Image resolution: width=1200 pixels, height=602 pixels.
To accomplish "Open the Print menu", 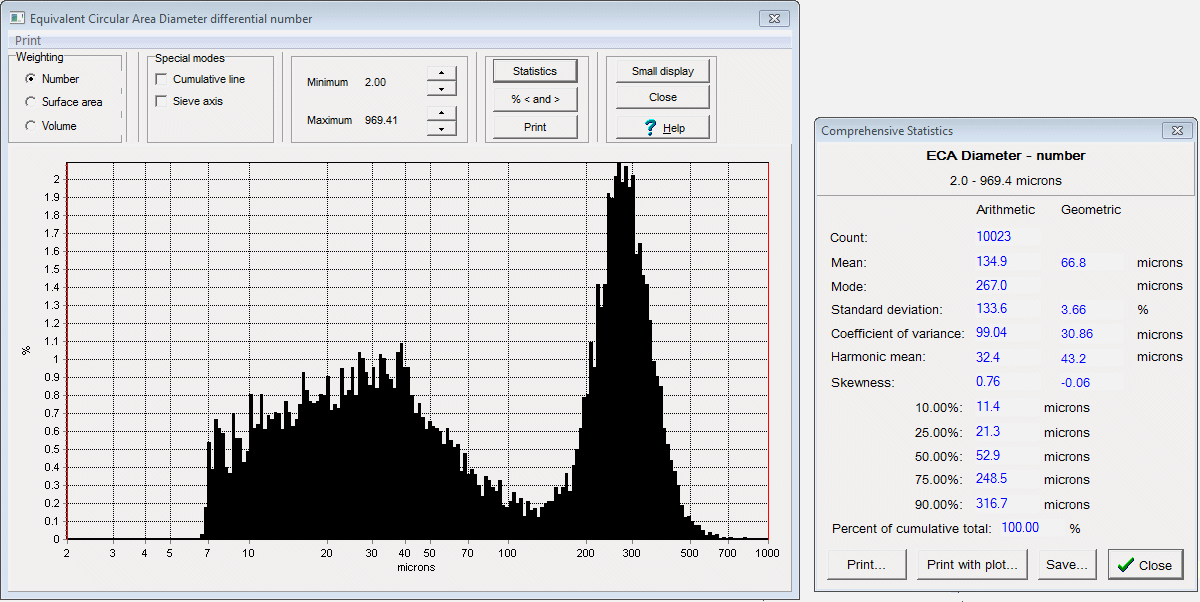I will tap(28, 41).
